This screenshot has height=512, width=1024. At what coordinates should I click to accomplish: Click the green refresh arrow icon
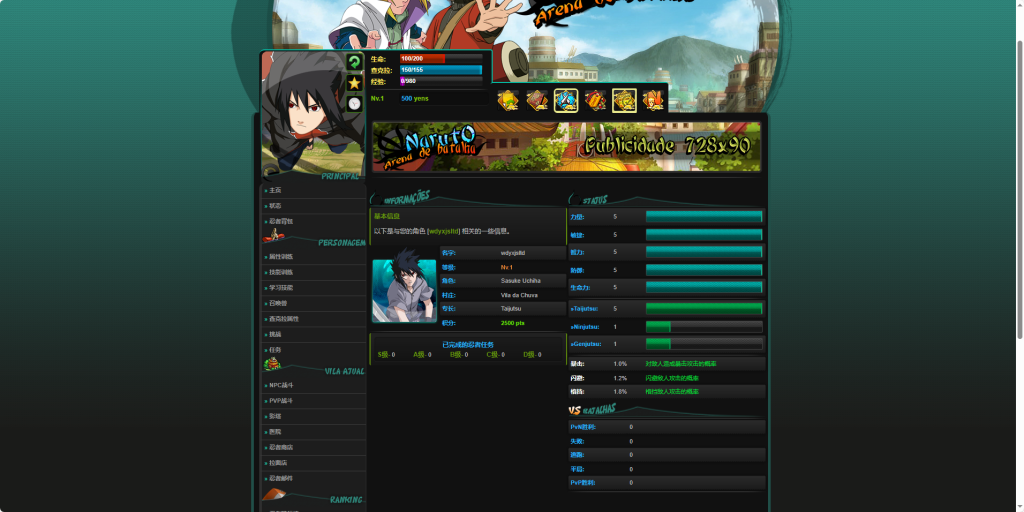(x=354, y=62)
